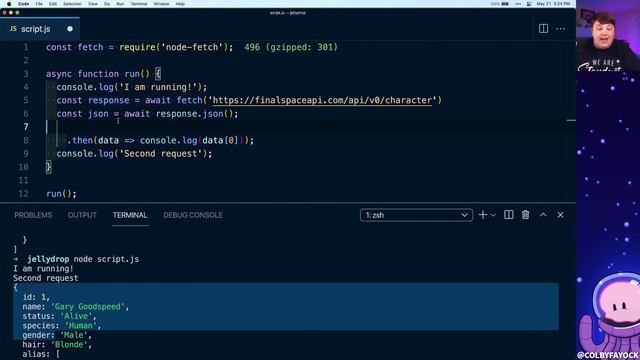The image size is (640, 360).
Task: Click the '496 (gzipped: 301)' import cost hint
Action: tap(291, 47)
